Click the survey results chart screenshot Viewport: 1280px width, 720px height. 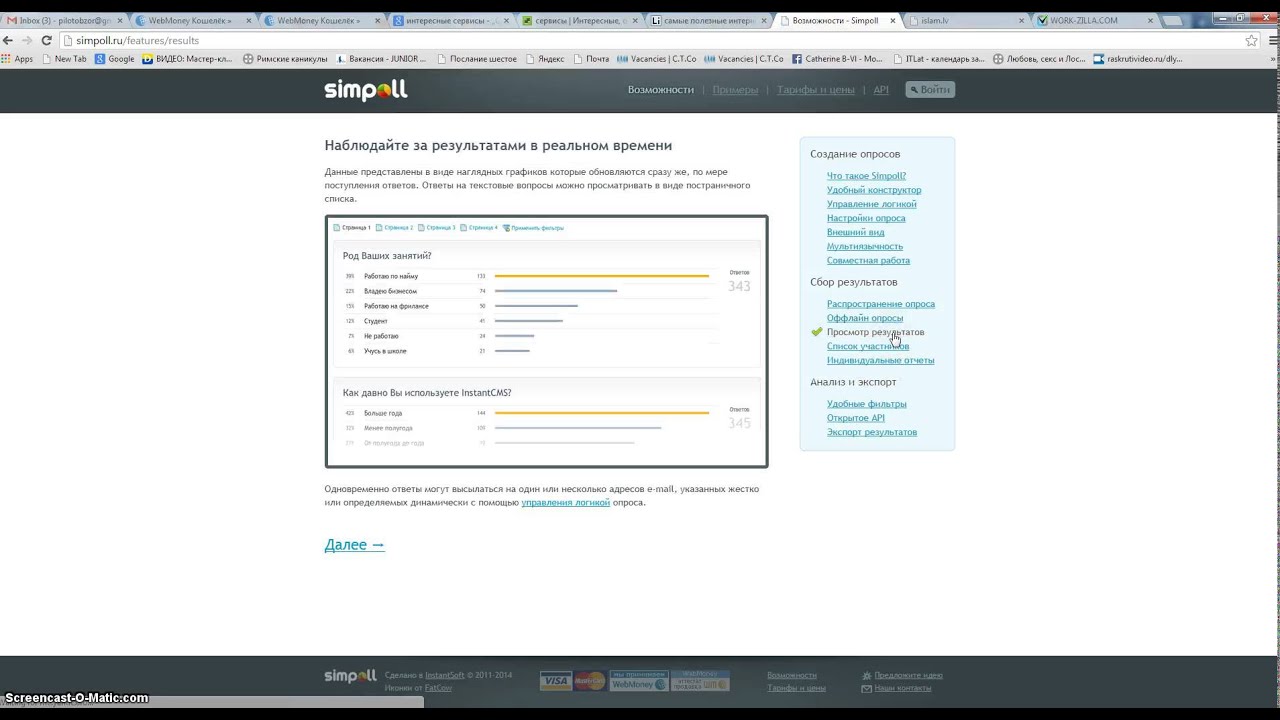tap(546, 341)
